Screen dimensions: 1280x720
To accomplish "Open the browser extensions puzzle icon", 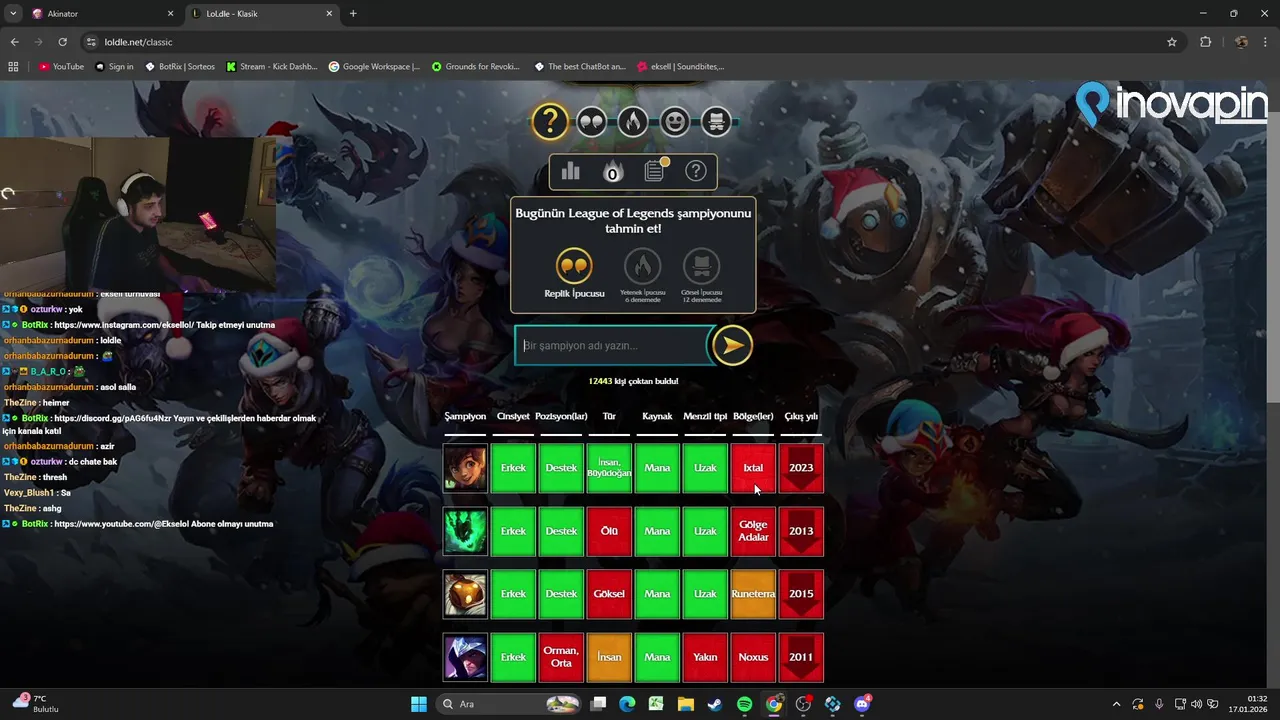I will (1205, 42).
